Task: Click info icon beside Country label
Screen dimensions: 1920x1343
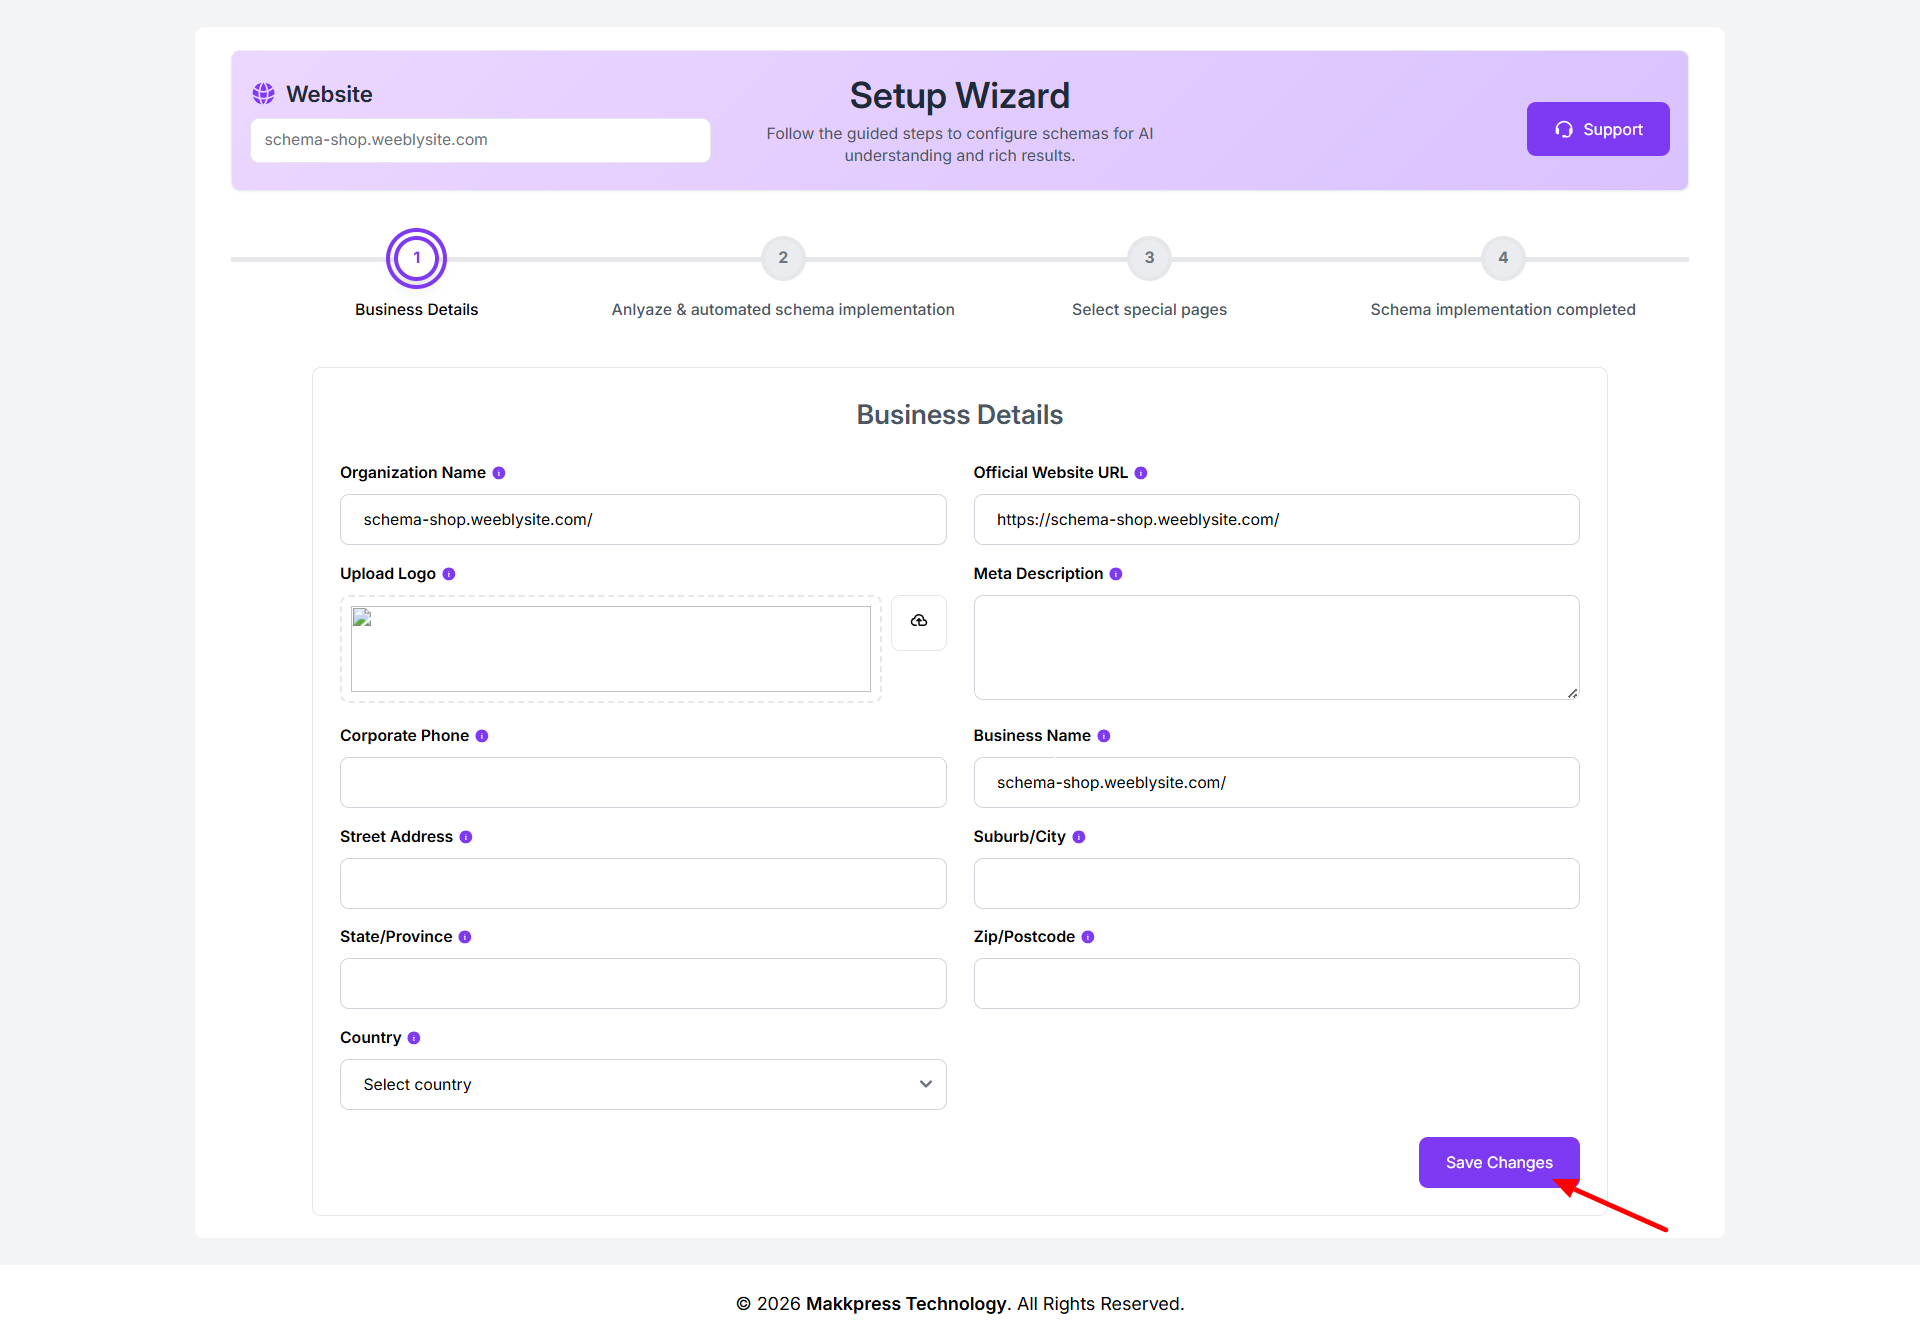Action: coord(414,1038)
